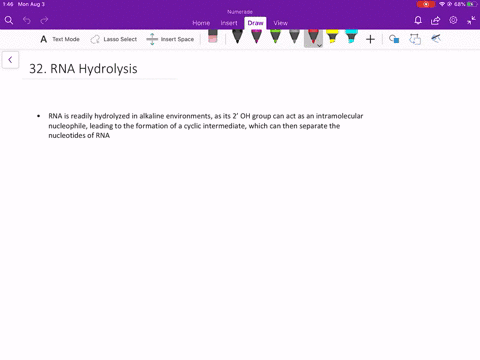Select the active red pen

[x=313, y=37]
